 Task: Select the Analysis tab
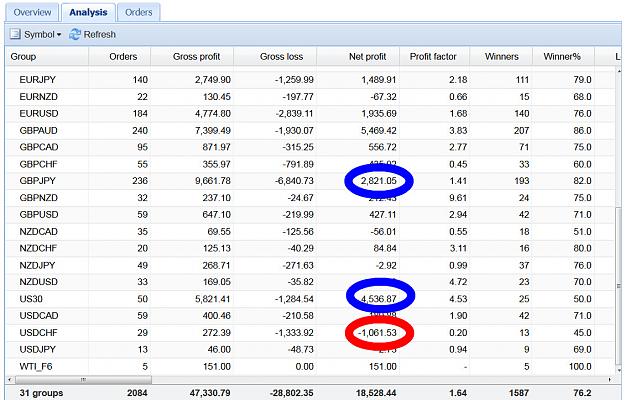click(x=88, y=12)
